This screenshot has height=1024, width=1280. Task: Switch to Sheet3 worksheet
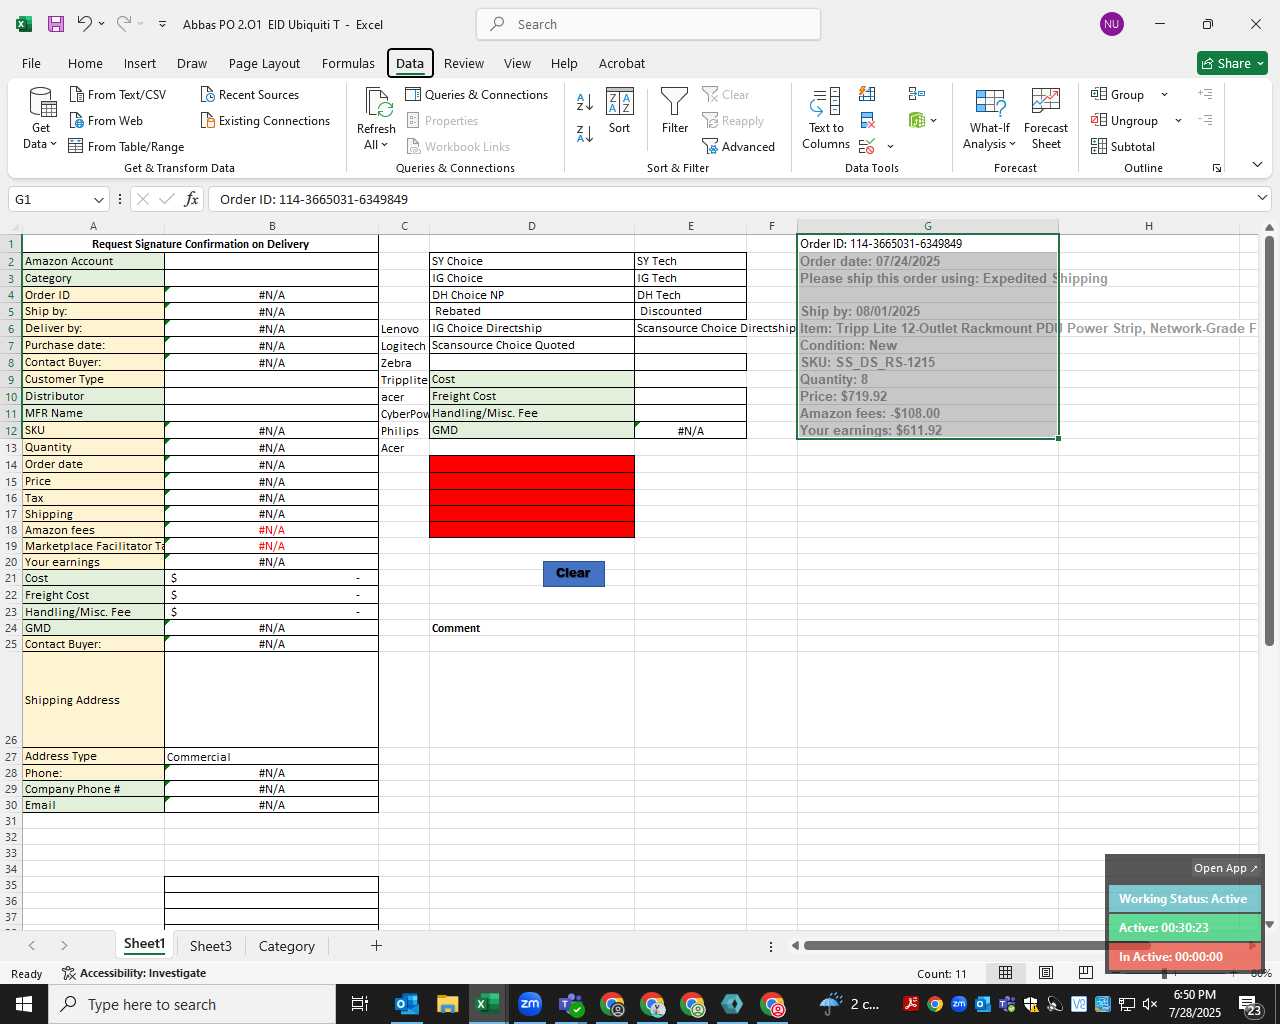(210, 946)
